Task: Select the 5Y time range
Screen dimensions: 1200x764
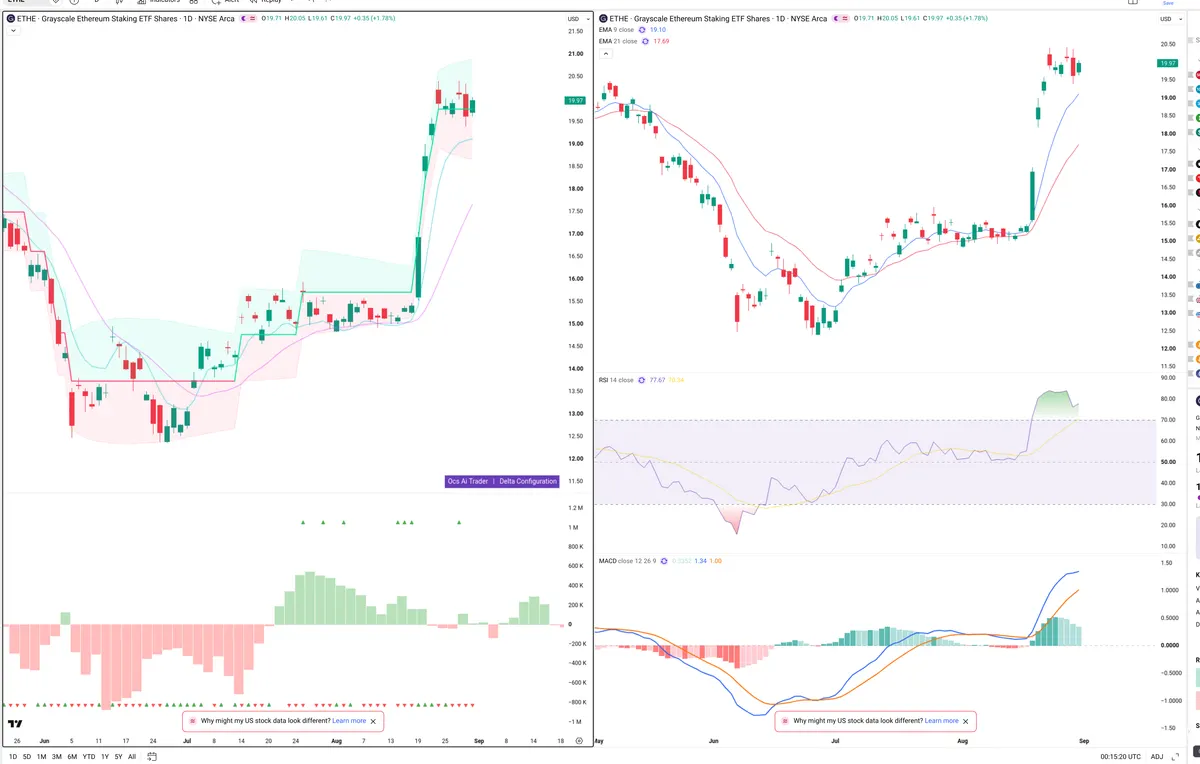Action: pyautogui.click(x=119, y=756)
